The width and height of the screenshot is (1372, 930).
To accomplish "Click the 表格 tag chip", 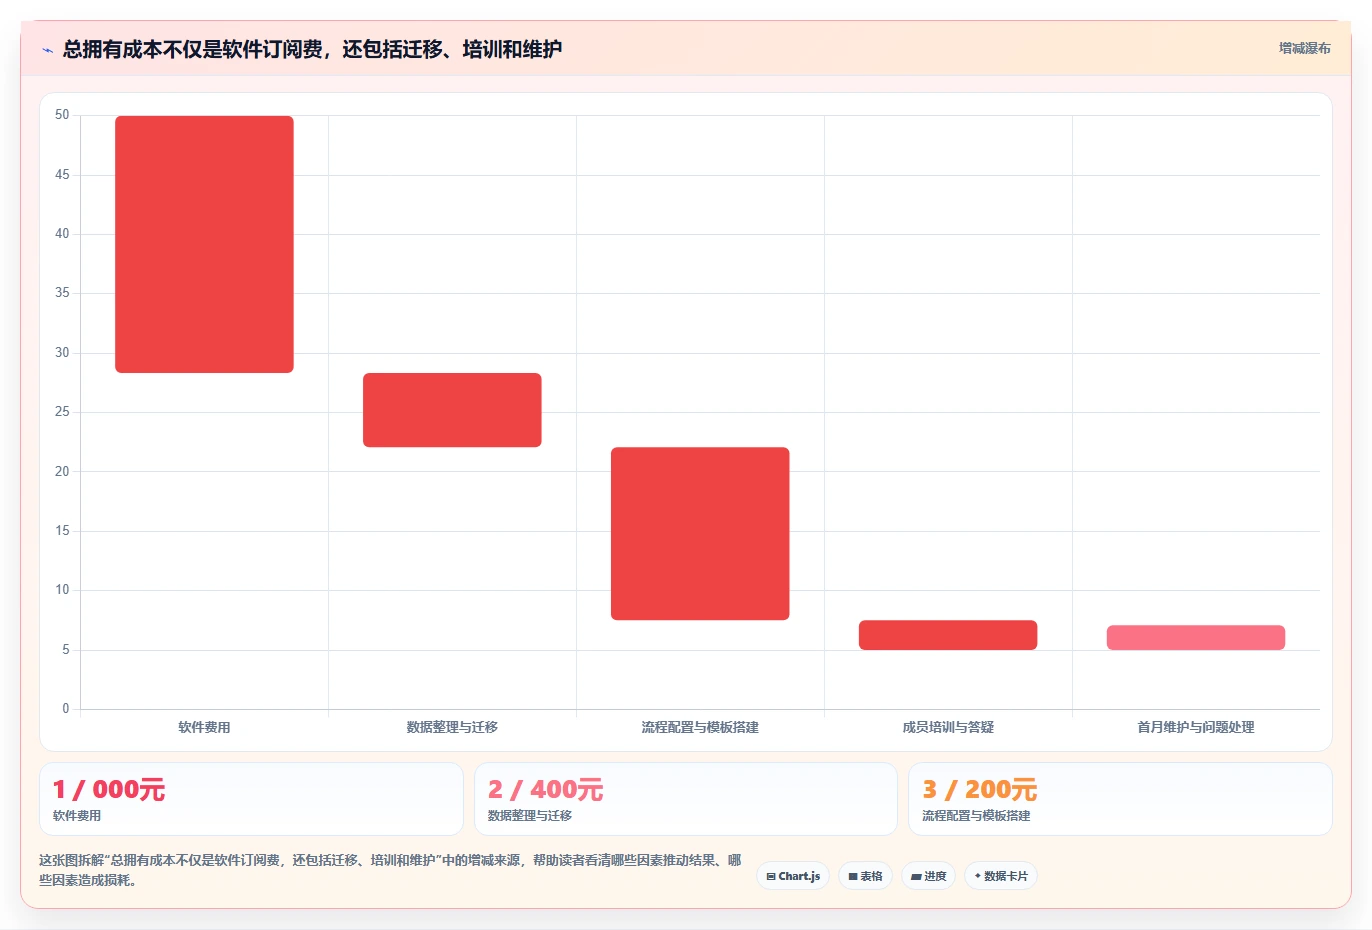I will 865,876.
